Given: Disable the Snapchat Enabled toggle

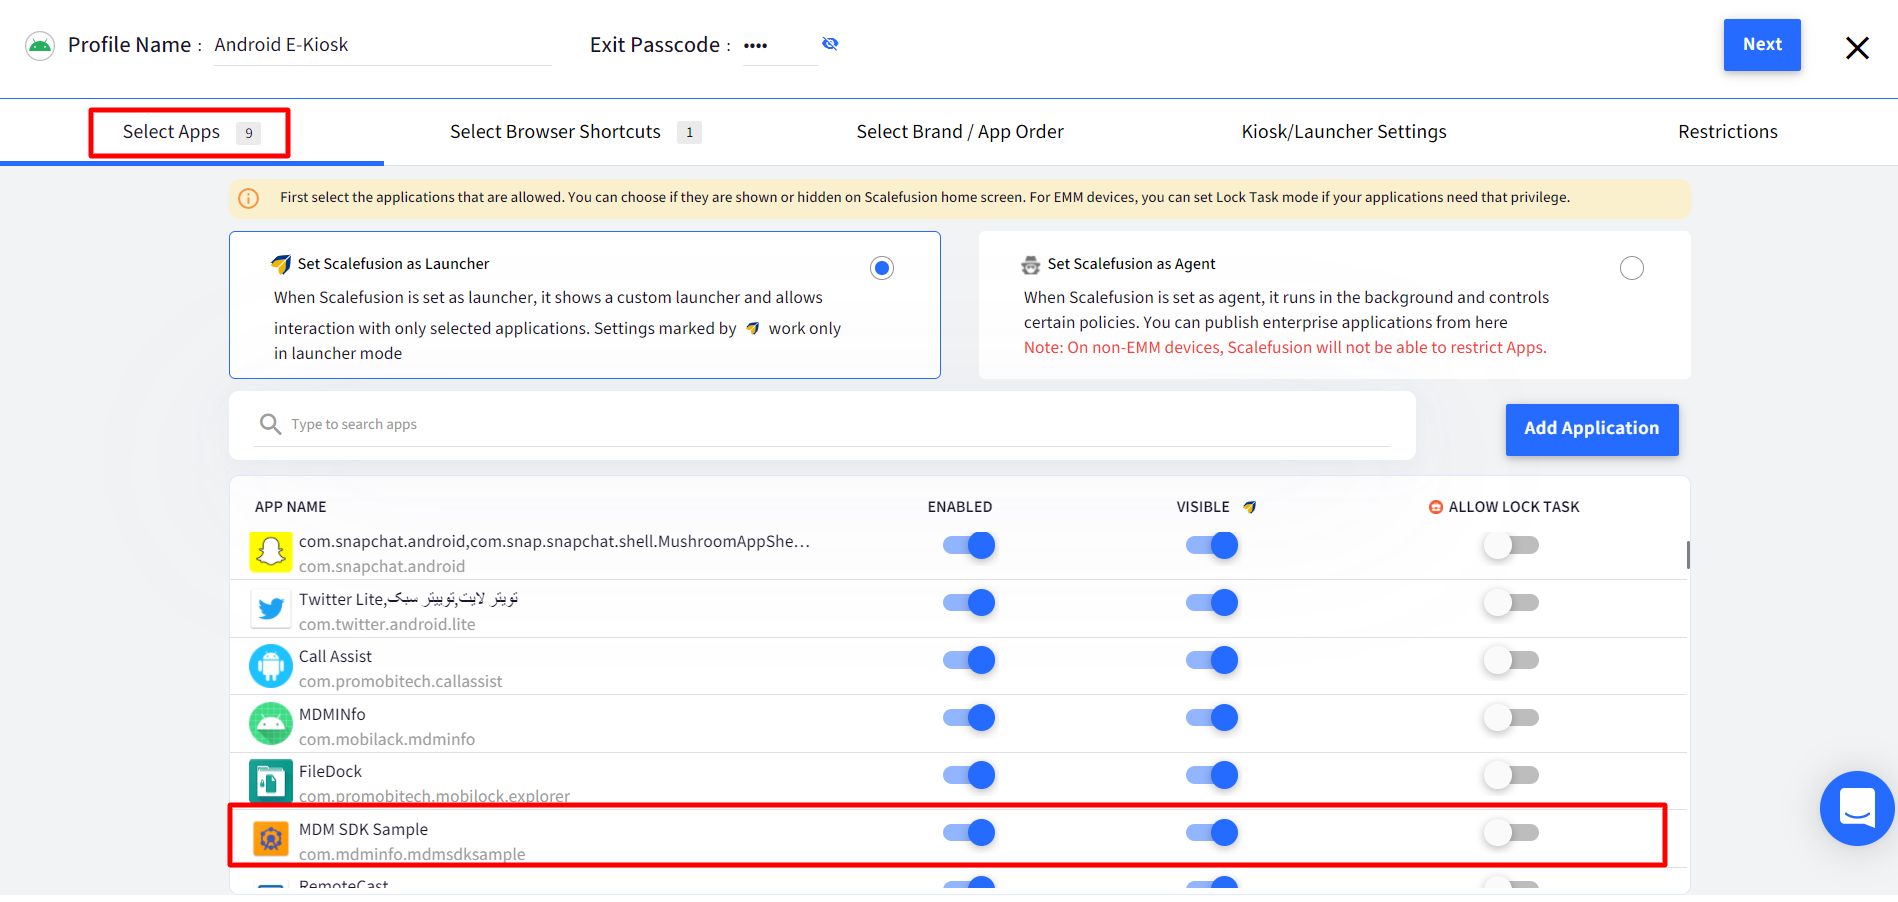Looking at the screenshot, I should 969,545.
